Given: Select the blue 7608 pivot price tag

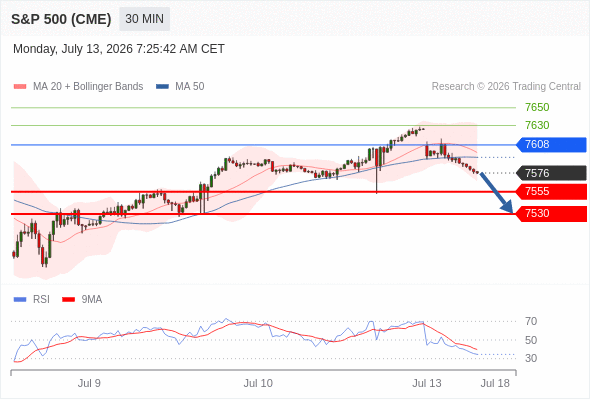Looking at the screenshot, I should [551, 144].
